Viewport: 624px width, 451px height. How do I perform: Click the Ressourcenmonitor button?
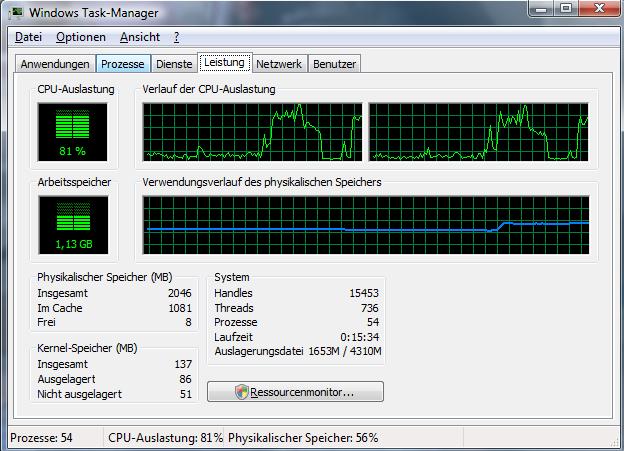[295, 392]
